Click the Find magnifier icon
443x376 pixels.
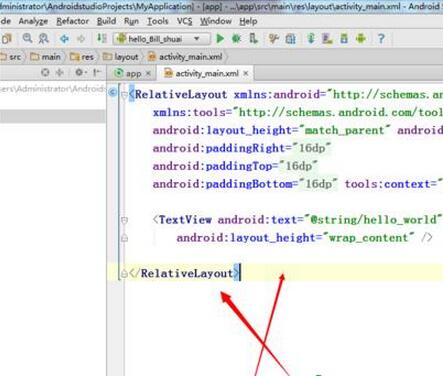coord(27,39)
